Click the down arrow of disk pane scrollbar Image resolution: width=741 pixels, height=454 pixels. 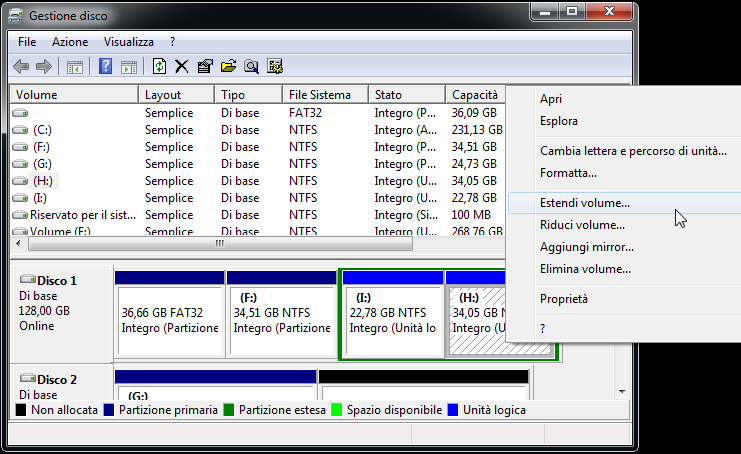622,392
